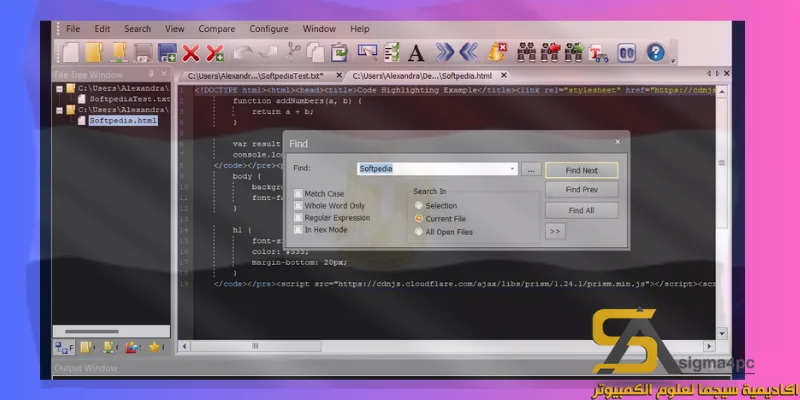
Task: Collapse the second C:\Users\Alexandra tree node
Action: point(60,110)
